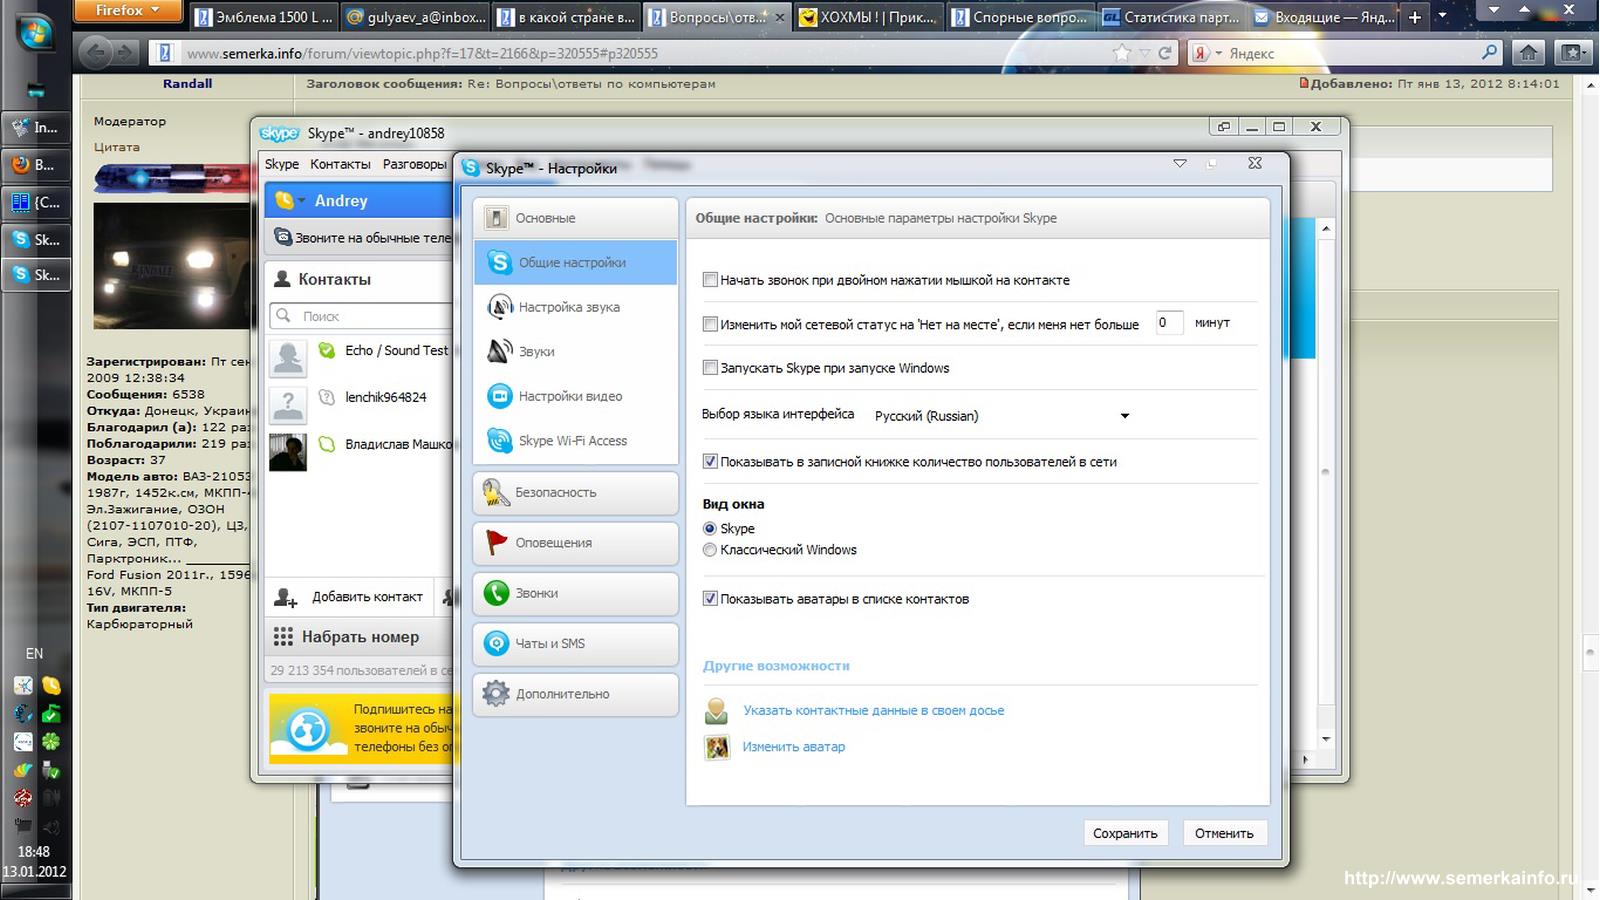The image size is (1600, 900).
Task: Enable start call on double-click checkbox
Action: [x=710, y=280]
